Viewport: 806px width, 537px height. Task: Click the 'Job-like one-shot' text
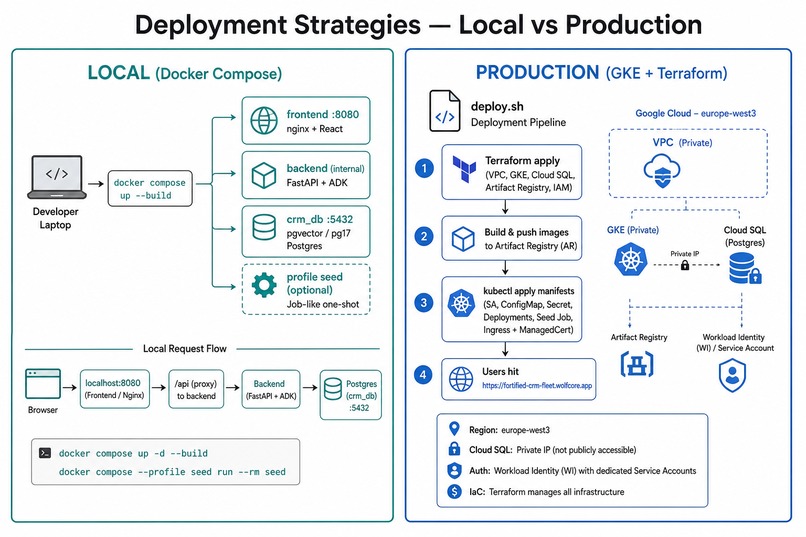coord(323,304)
